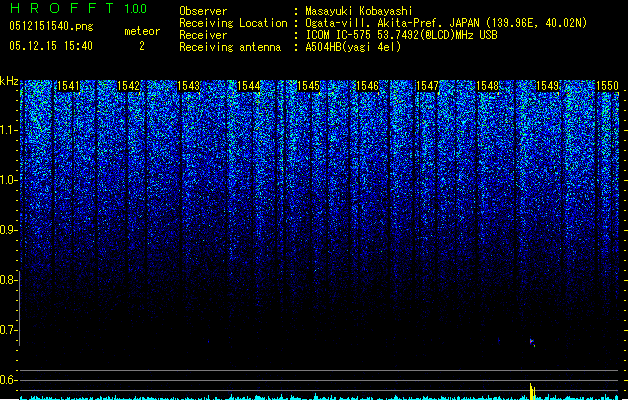Click the 1542 time marker
629x400 pixels.
point(128,86)
